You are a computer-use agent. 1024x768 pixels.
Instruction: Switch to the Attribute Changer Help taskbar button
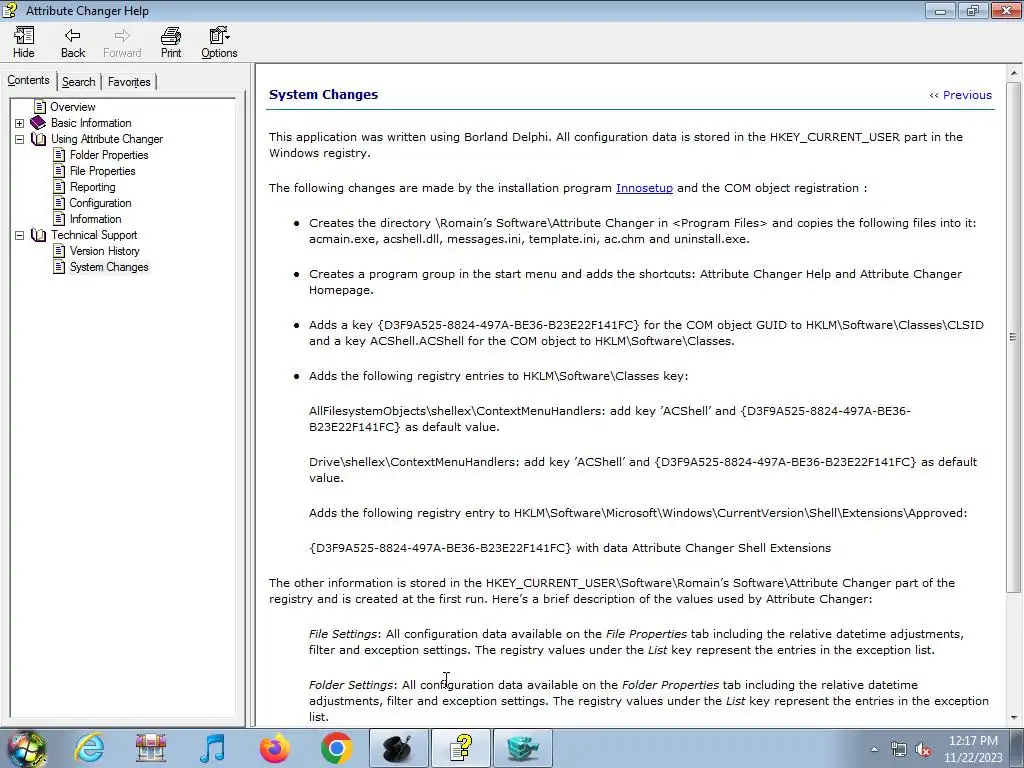tap(460, 748)
